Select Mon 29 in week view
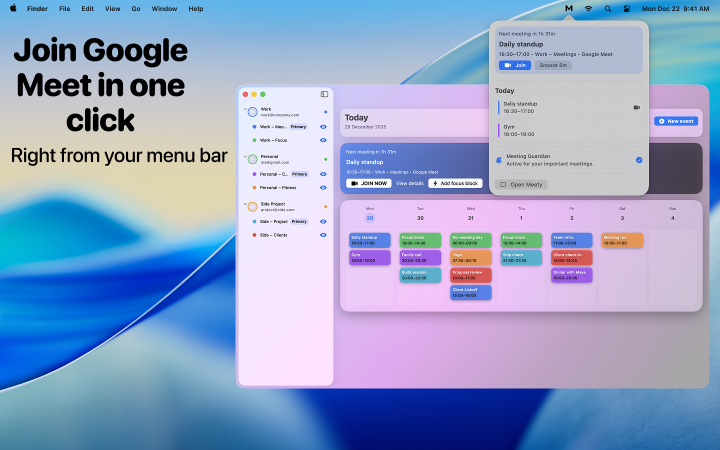This screenshot has width=720, height=450. pos(370,218)
